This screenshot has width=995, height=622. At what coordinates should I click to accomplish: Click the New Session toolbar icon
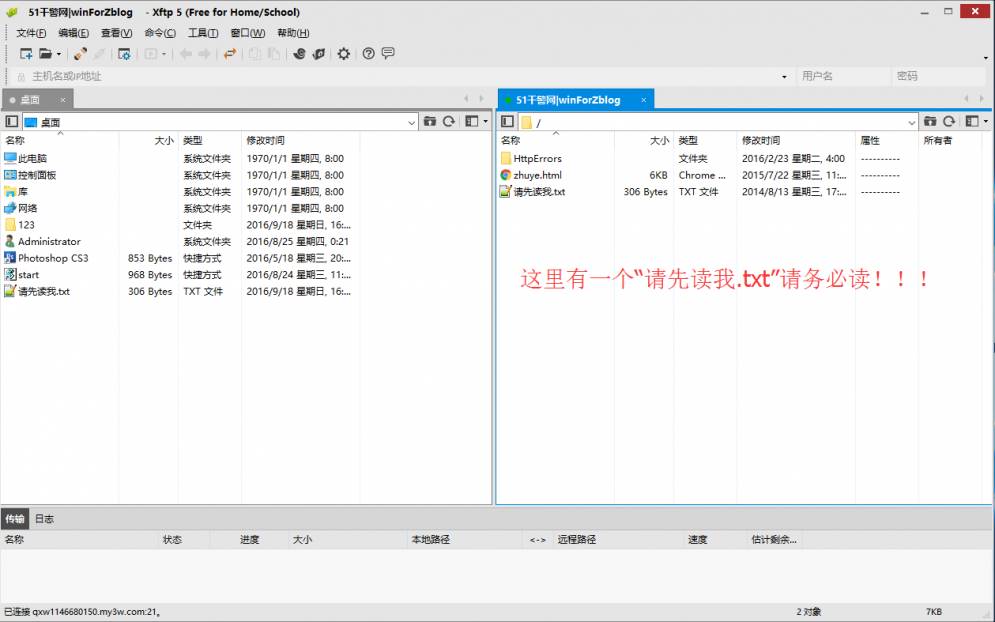pos(26,54)
